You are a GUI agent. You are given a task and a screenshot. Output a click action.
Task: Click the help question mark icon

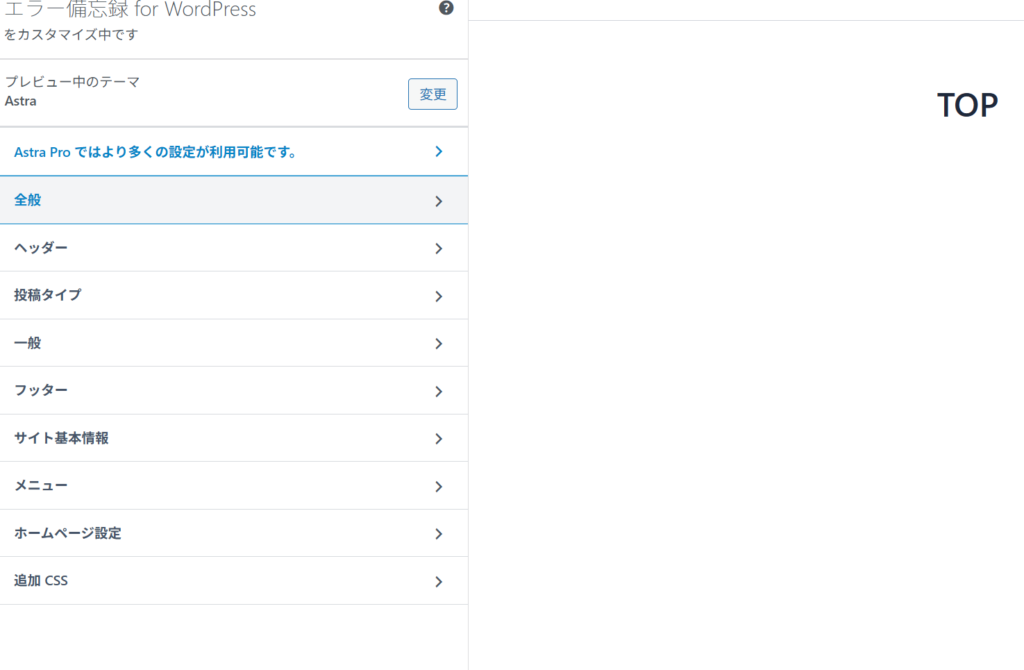446,8
